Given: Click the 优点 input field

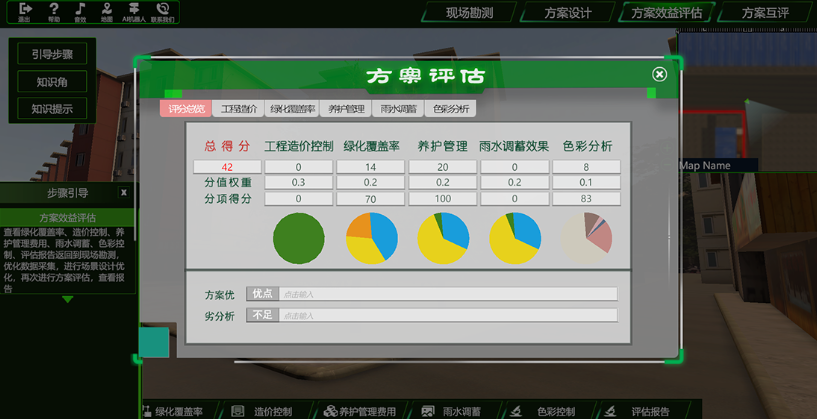Looking at the screenshot, I should click(446, 294).
